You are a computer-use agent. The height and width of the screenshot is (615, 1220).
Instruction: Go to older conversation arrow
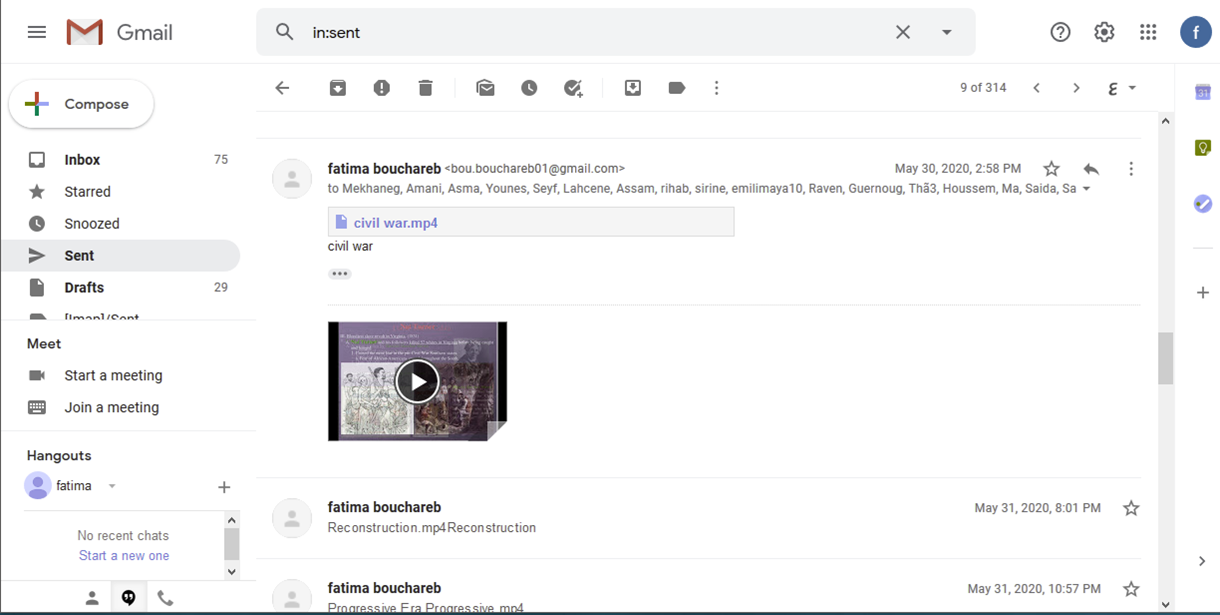tap(1076, 88)
